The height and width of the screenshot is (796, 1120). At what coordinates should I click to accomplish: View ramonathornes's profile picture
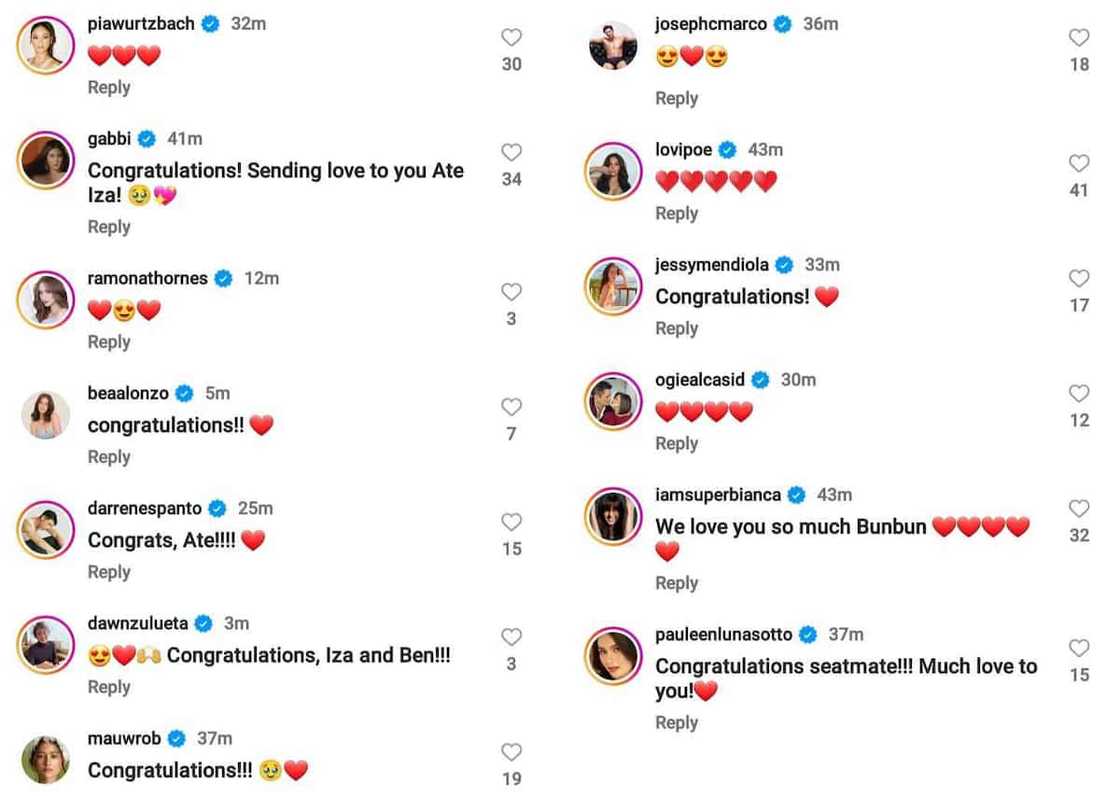pyautogui.click(x=46, y=300)
